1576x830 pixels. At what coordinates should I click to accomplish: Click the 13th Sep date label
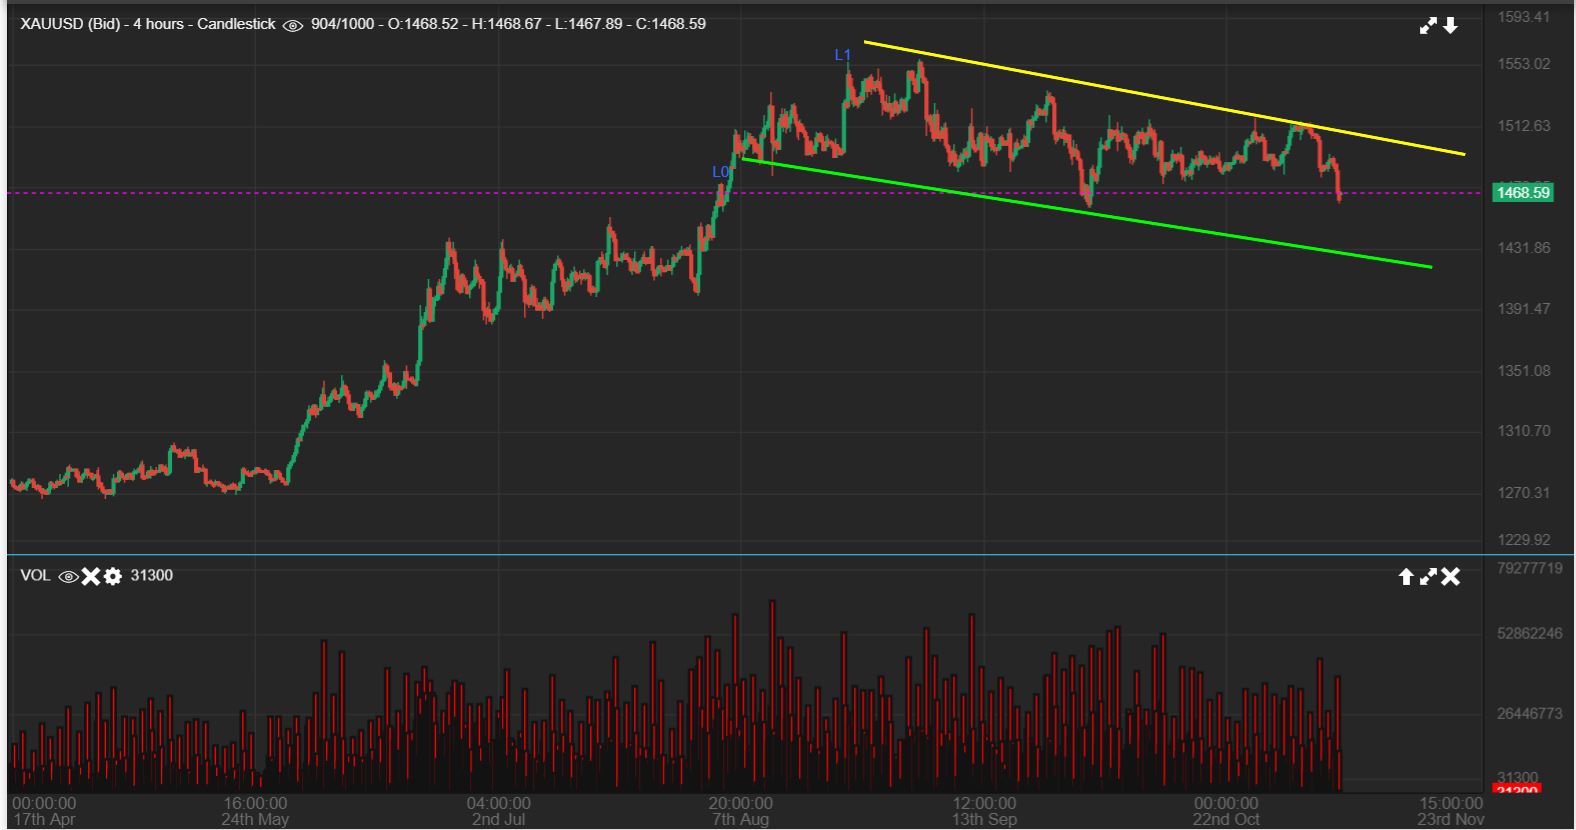click(984, 819)
